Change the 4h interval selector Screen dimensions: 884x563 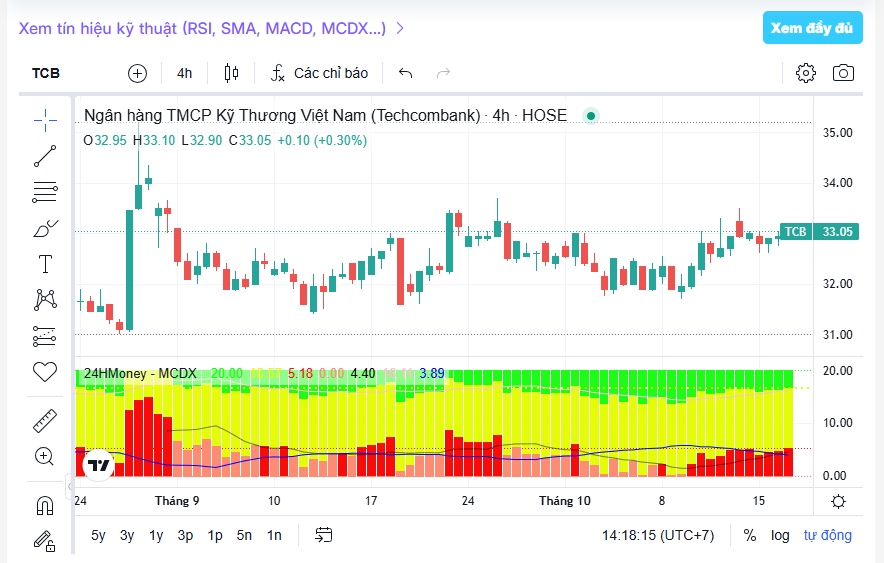[x=184, y=73]
